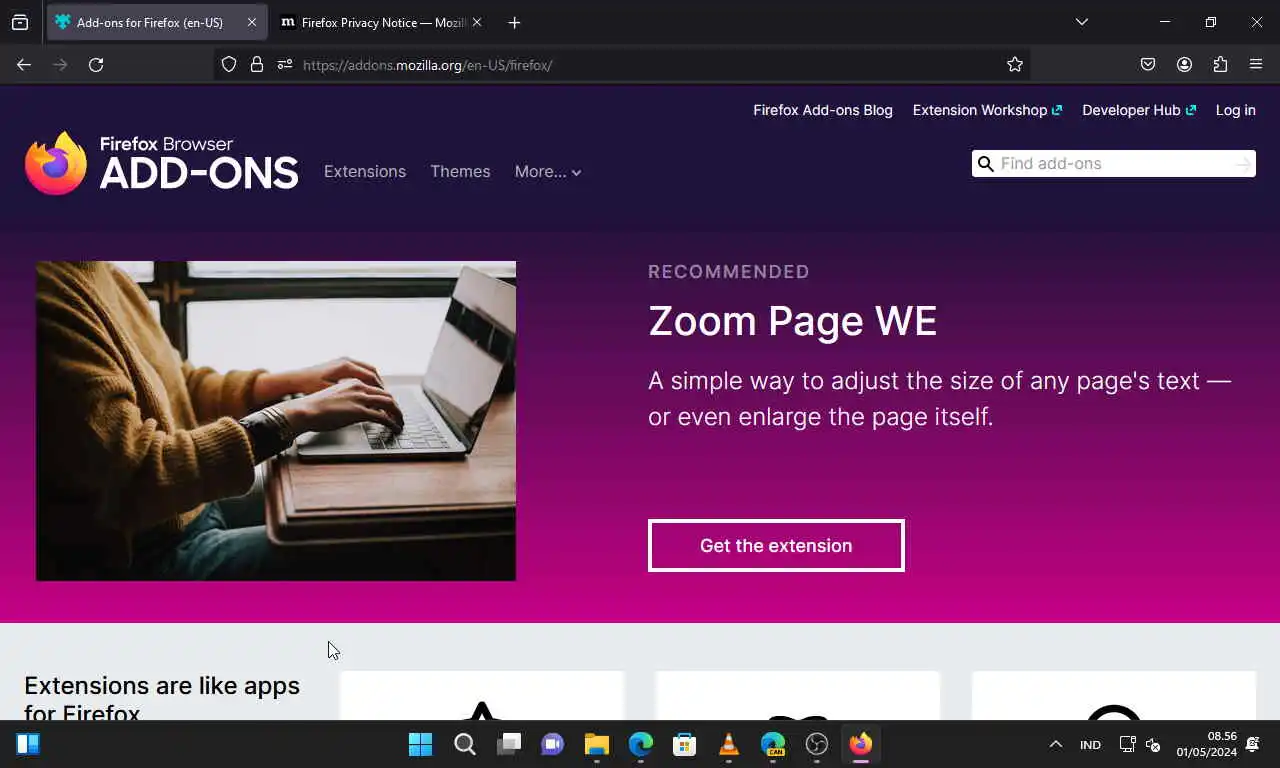Image resolution: width=1280 pixels, height=768 pixels.
Task: Click the padlock site security icon
Action: pyautogui.click(x=257, y=65)
